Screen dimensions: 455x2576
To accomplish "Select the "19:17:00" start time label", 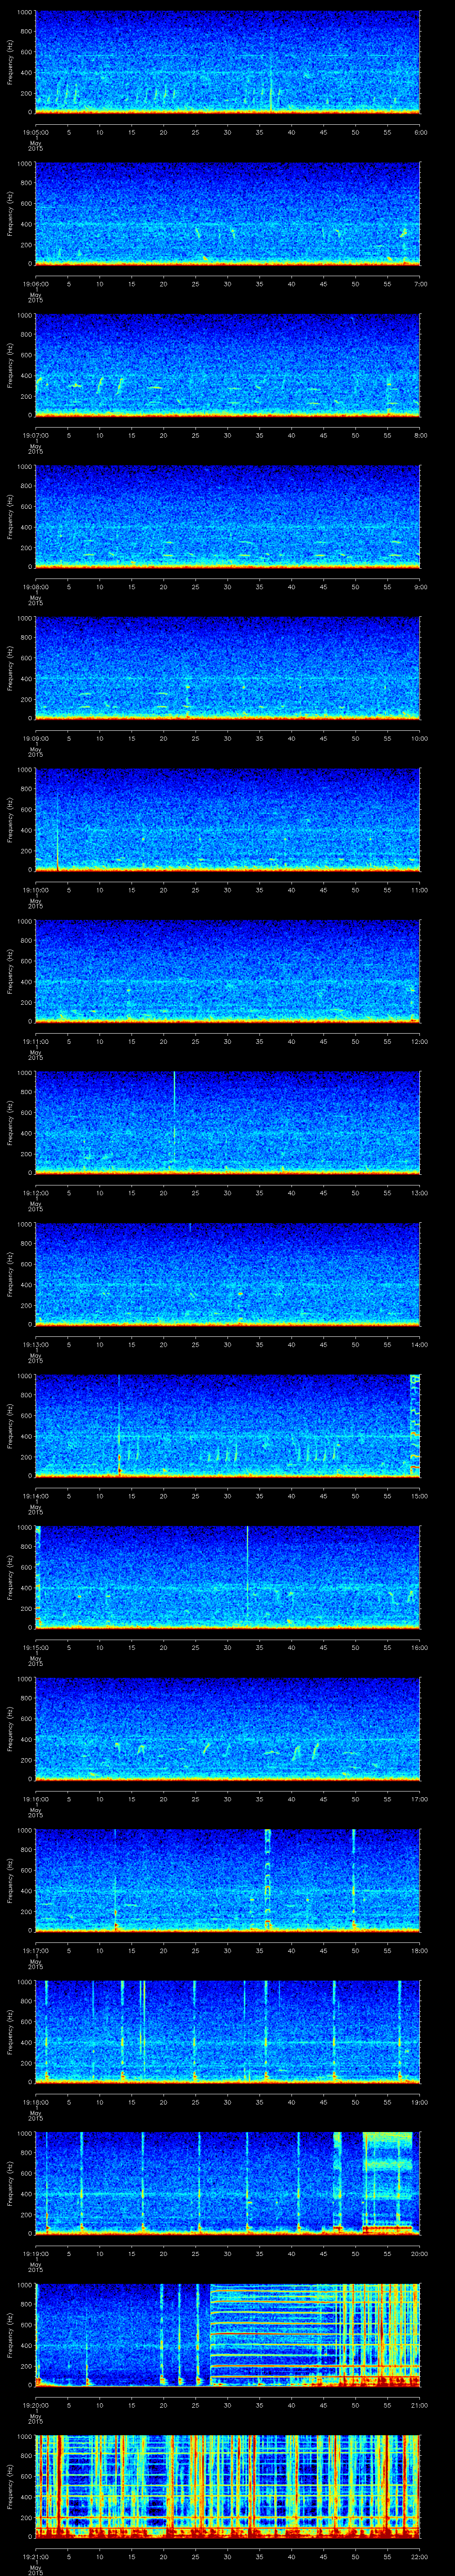I will [35, 1950].
